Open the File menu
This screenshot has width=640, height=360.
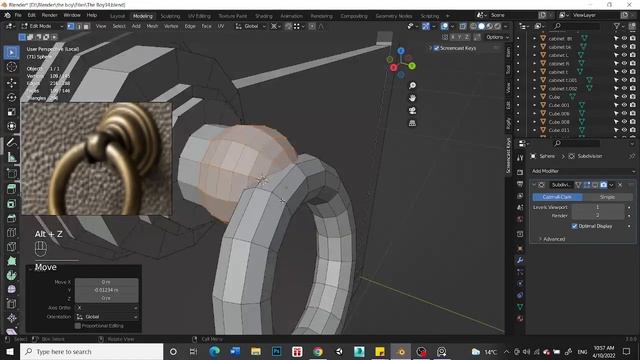(x=18, y=15)
